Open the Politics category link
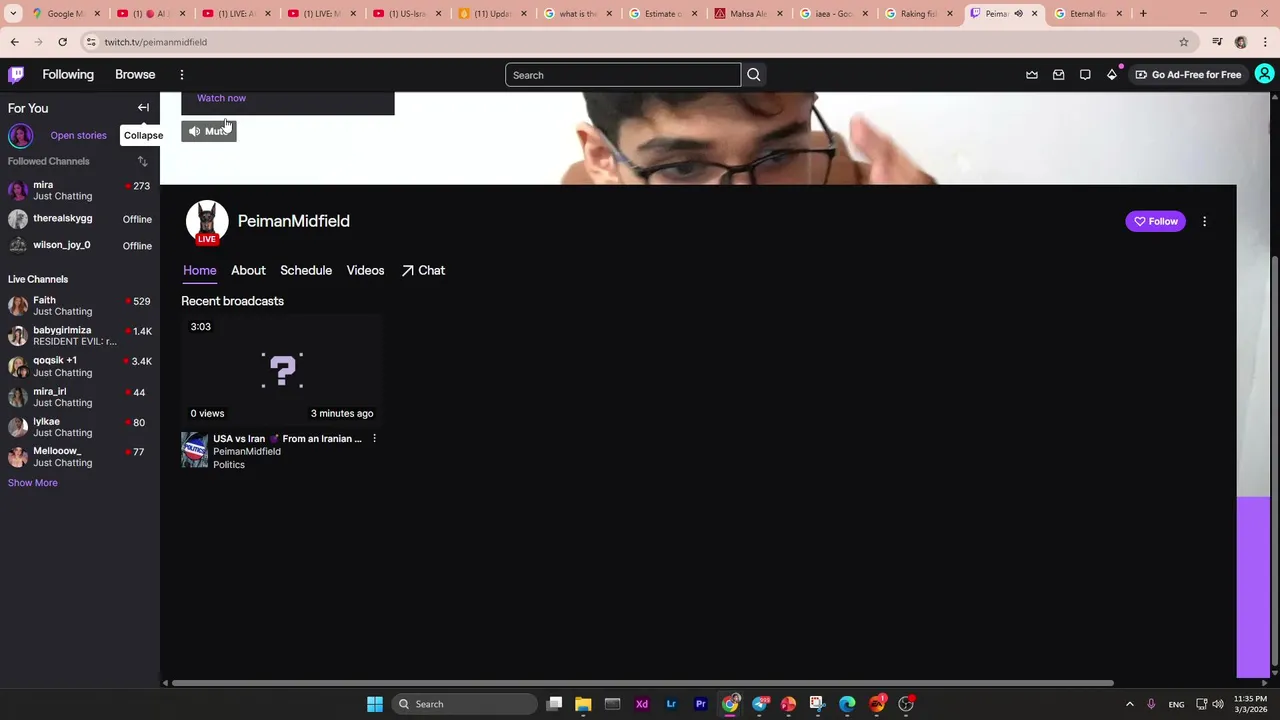1280x720 pixels. [229, 465]
